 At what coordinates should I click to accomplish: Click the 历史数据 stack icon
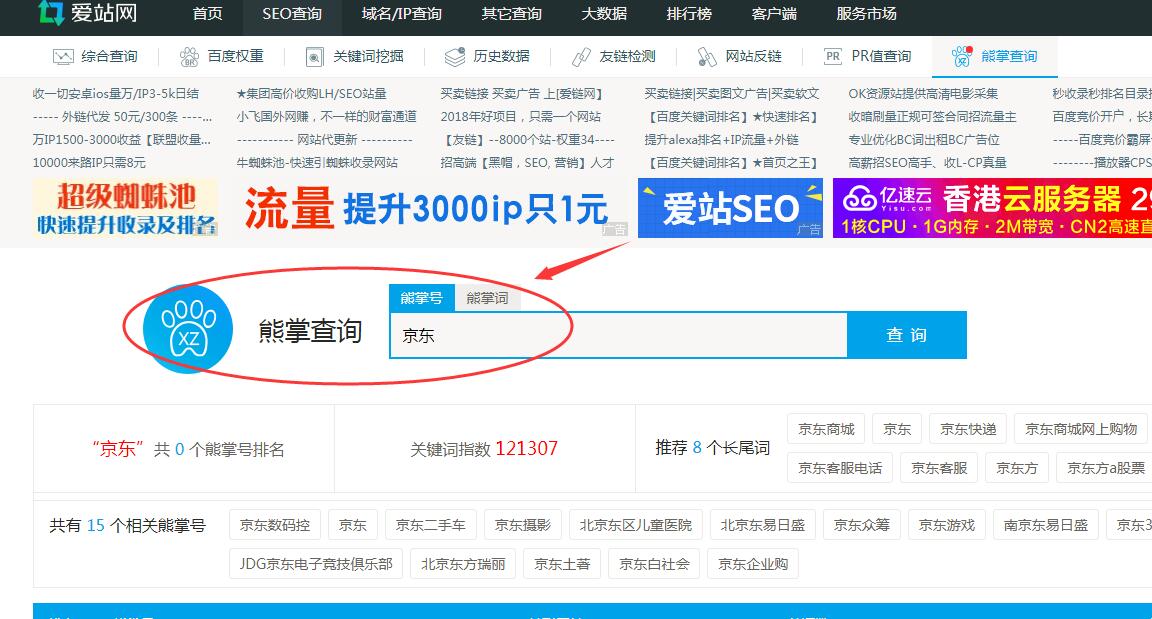(455, 57)
